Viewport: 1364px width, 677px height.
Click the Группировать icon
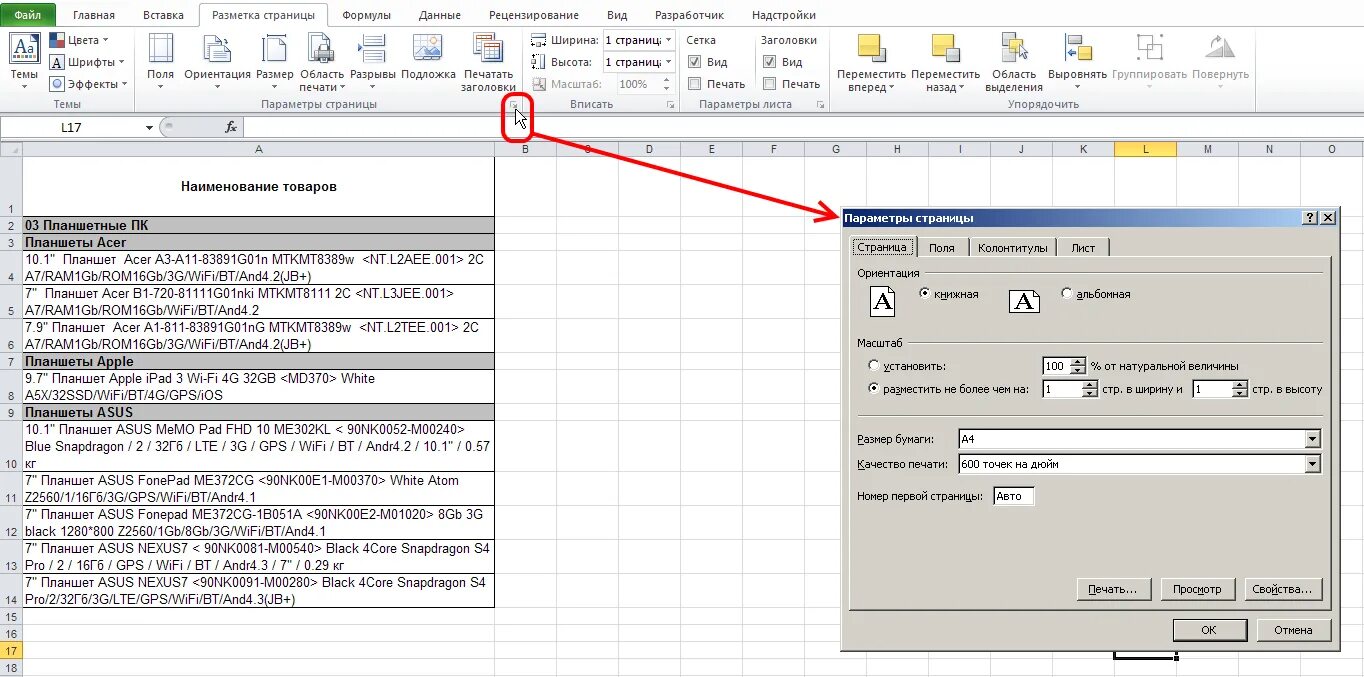tap(1149, 48)
